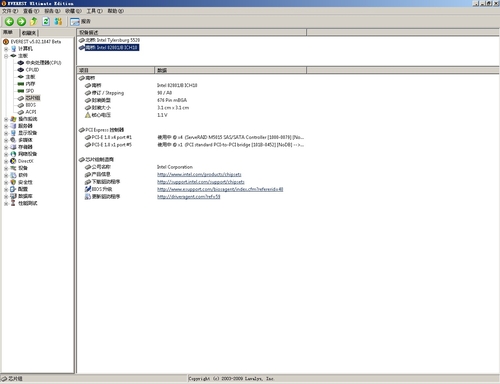This screenshot has width=500, height=384.
Task: Click the 项目 column header
Action: [x=116, y=70]
